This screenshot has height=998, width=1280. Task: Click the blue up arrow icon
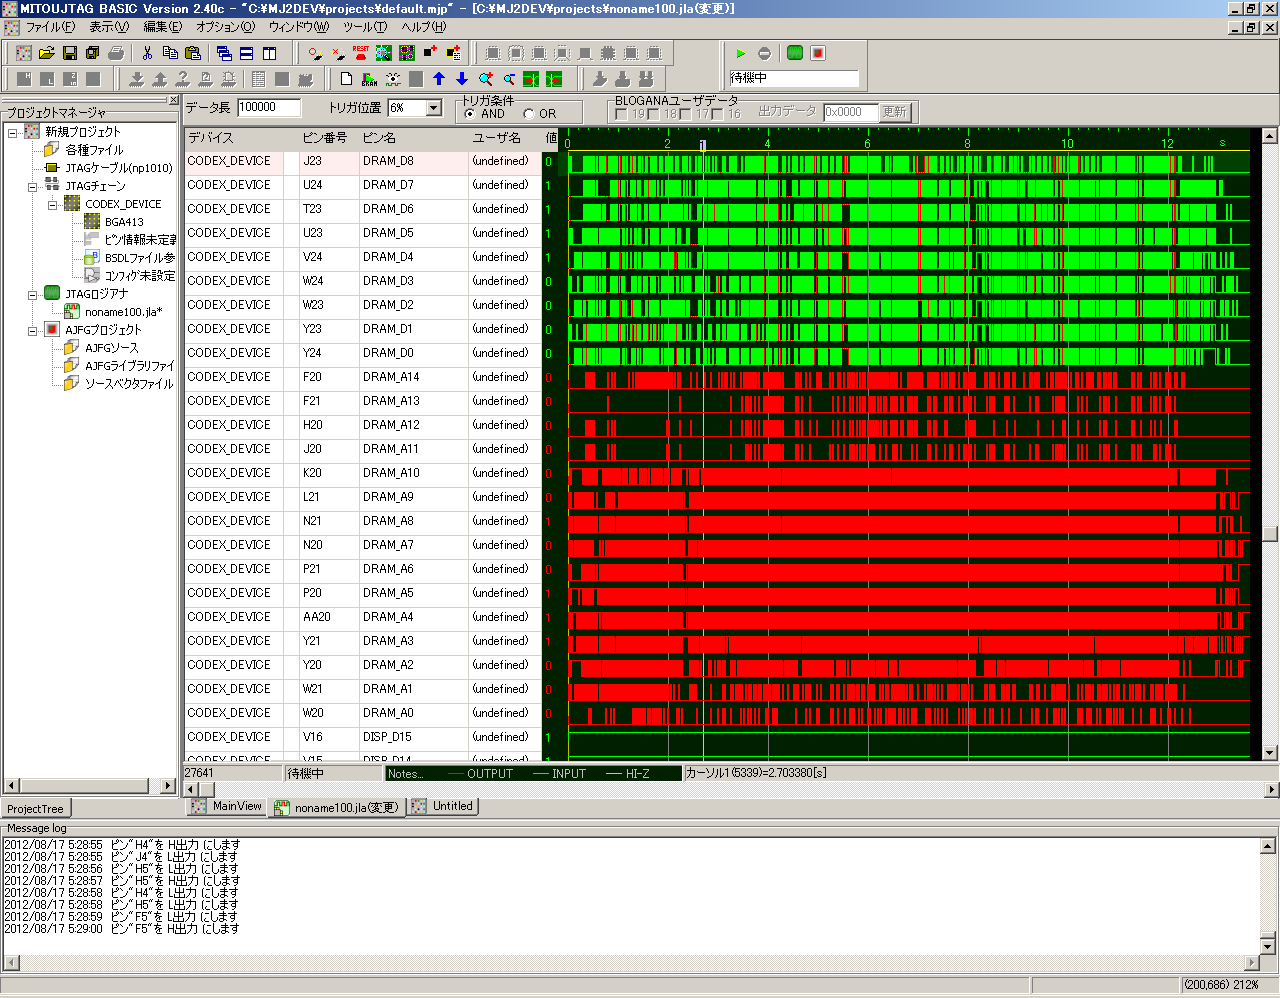[x=439, y=79]
